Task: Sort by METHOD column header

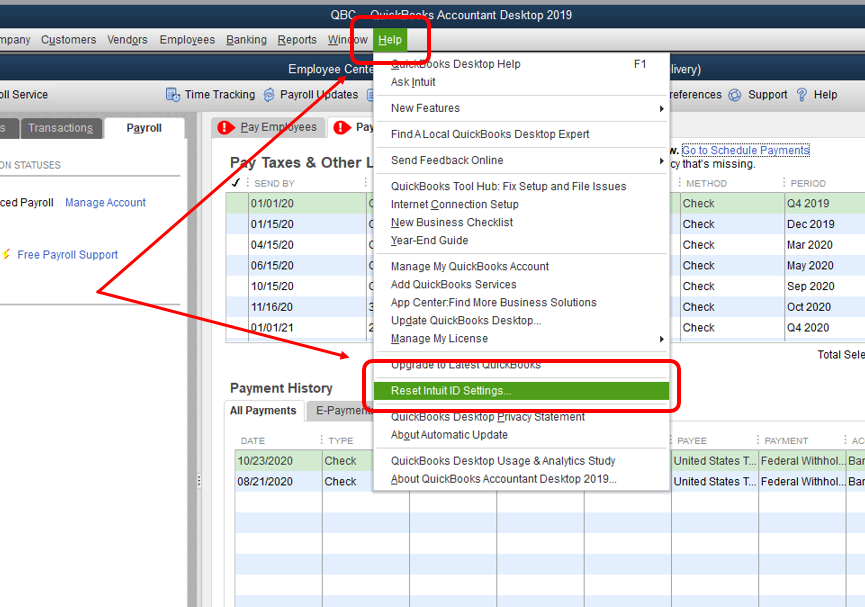Action: (x=706, y=183)
